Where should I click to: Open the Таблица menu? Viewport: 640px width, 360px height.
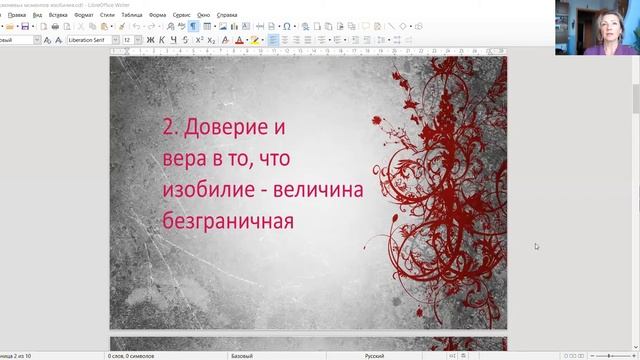[x=132, y=15]
